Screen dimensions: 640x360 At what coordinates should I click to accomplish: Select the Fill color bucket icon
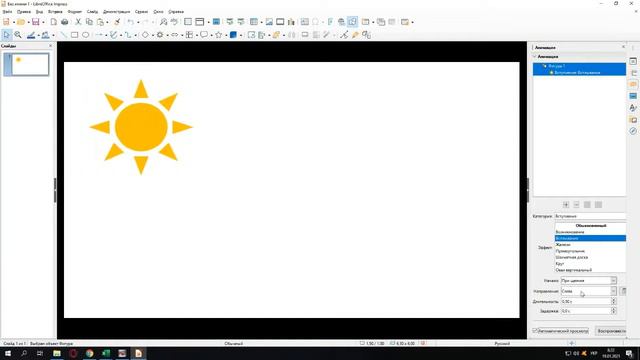click(x=45, y=35)
